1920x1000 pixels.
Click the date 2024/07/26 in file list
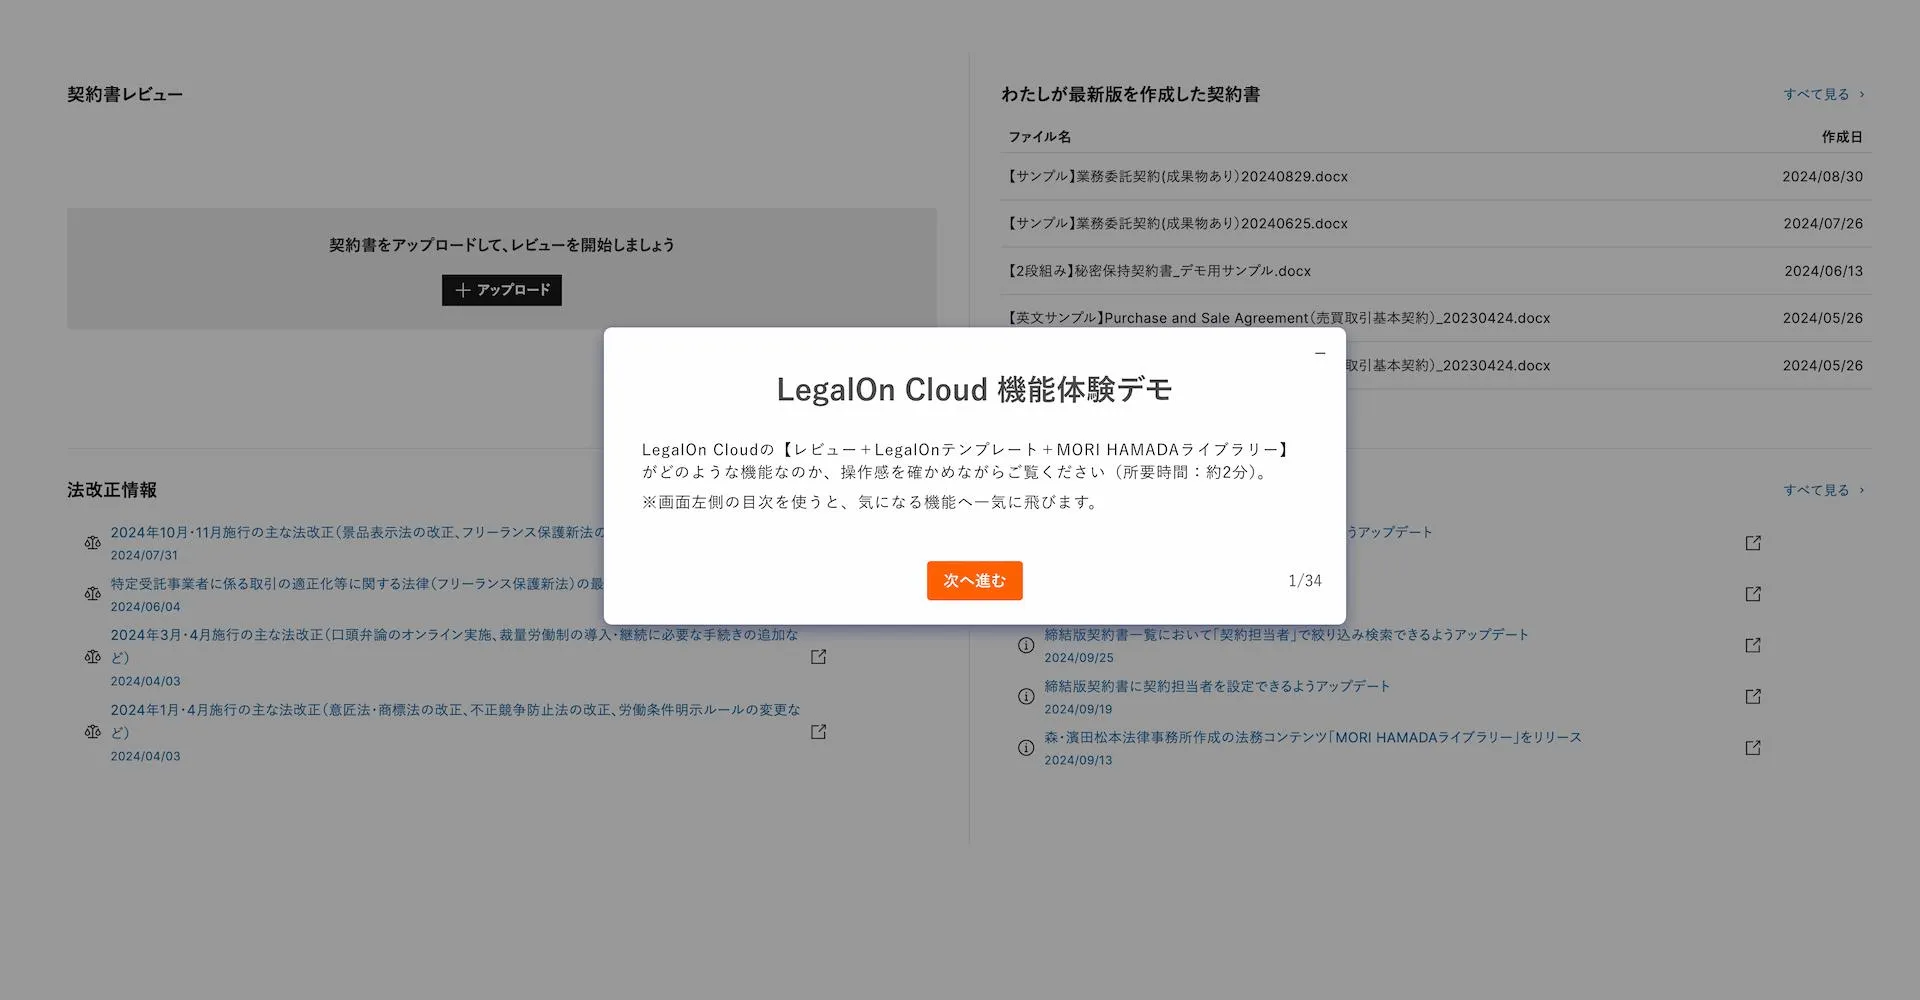[x=1823, y=223]
